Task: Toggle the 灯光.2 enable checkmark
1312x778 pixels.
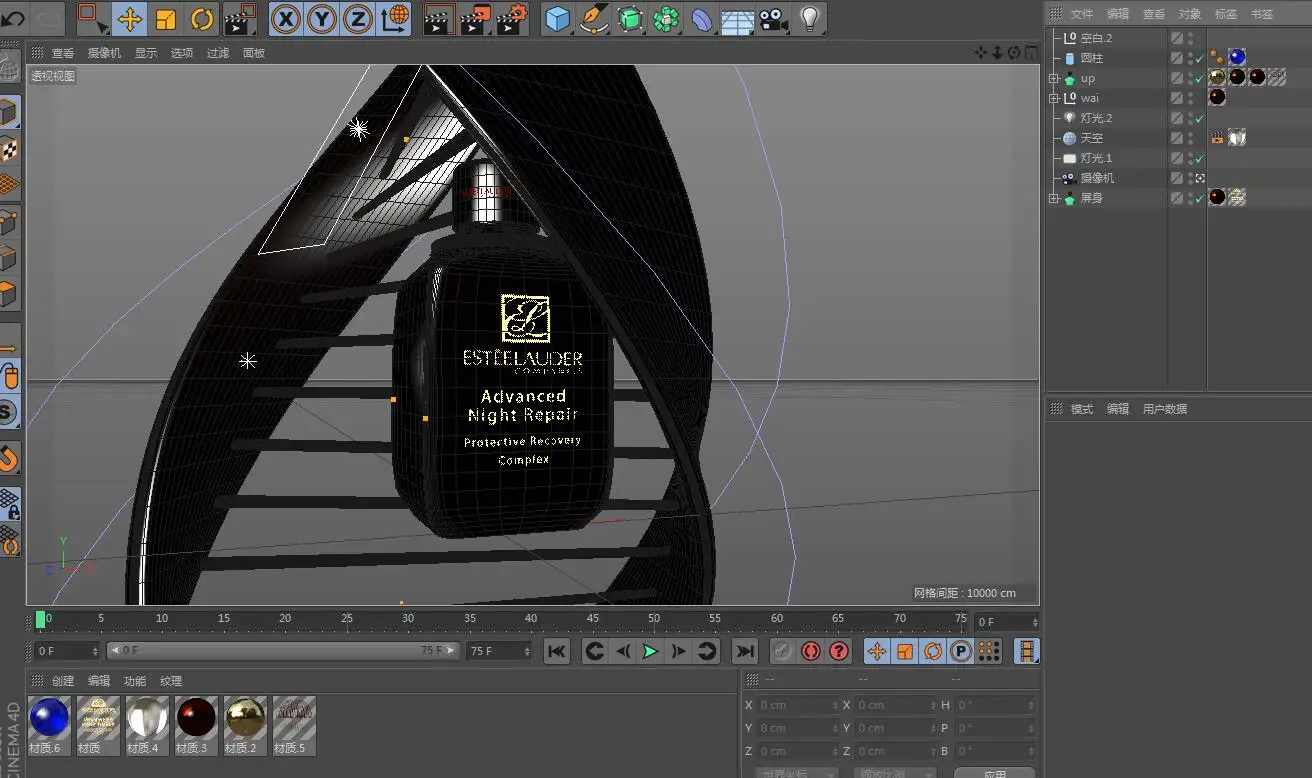Action: (1199, 118)
